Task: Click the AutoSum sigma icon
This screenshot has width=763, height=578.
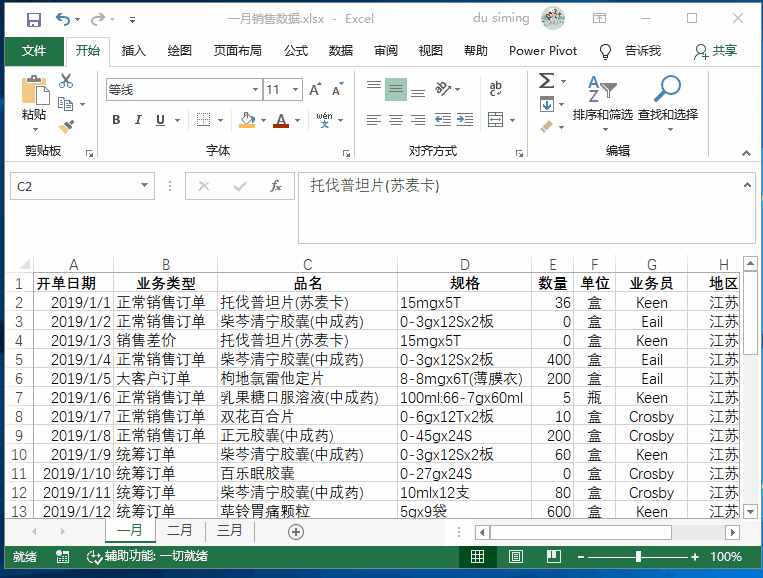Action: coord(546,81)
